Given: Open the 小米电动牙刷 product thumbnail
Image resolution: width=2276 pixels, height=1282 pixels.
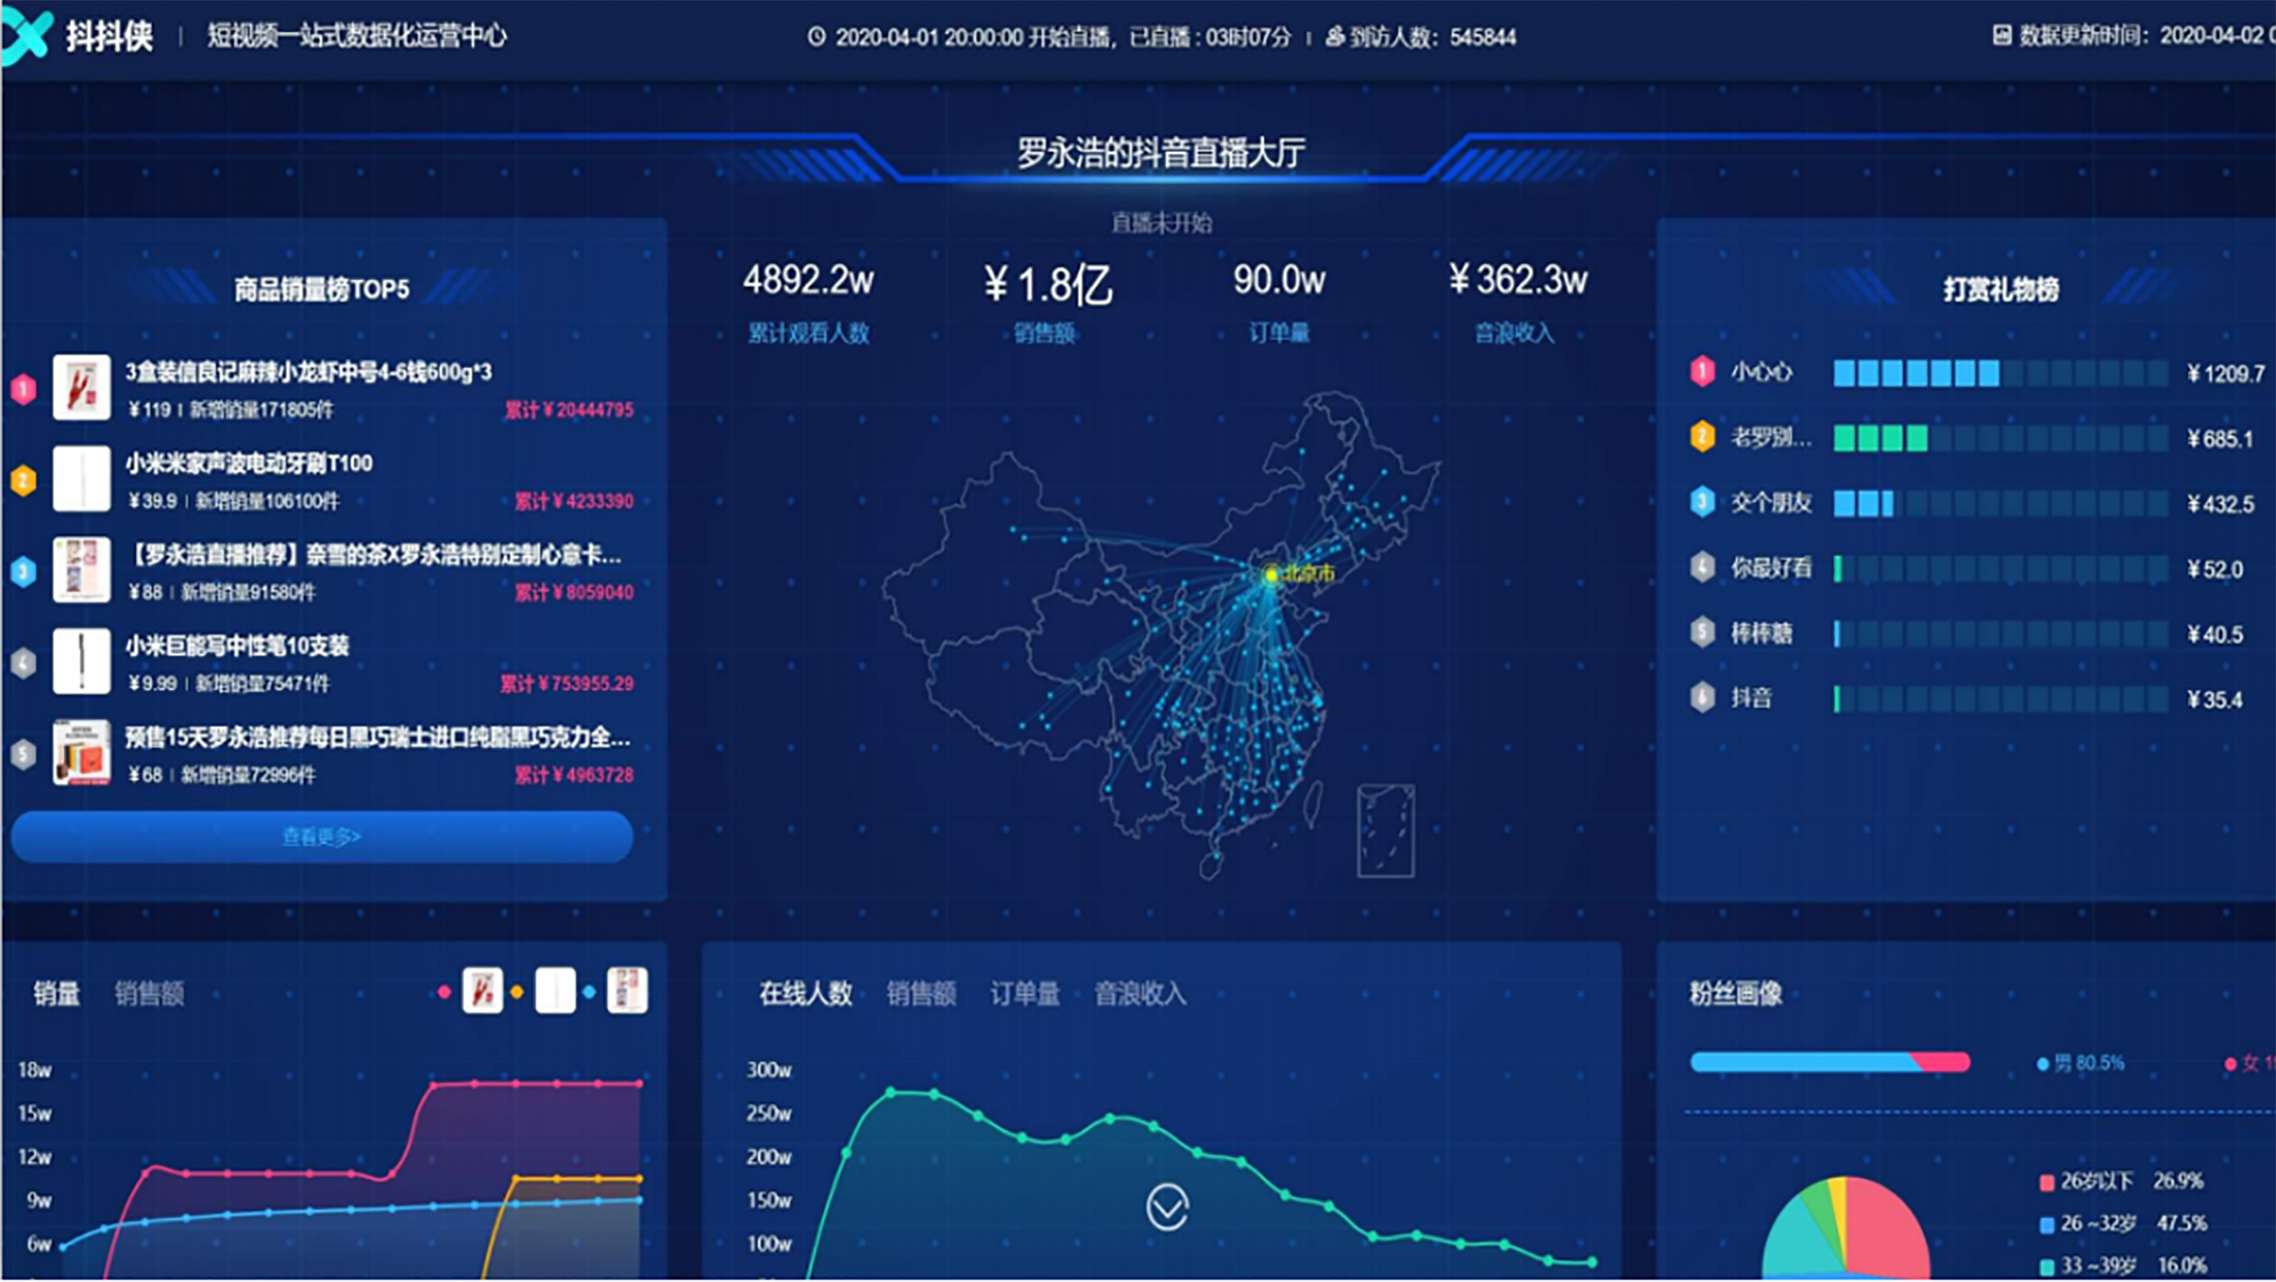Looking at the screenshot, I should [82, 479].
